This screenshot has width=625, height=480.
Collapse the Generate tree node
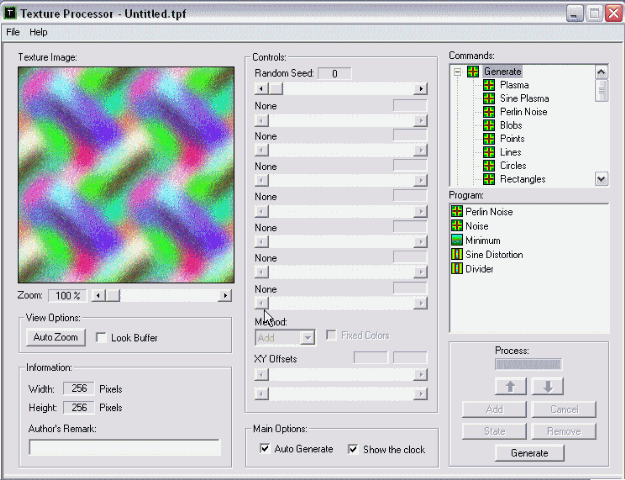tap(457, 72)
